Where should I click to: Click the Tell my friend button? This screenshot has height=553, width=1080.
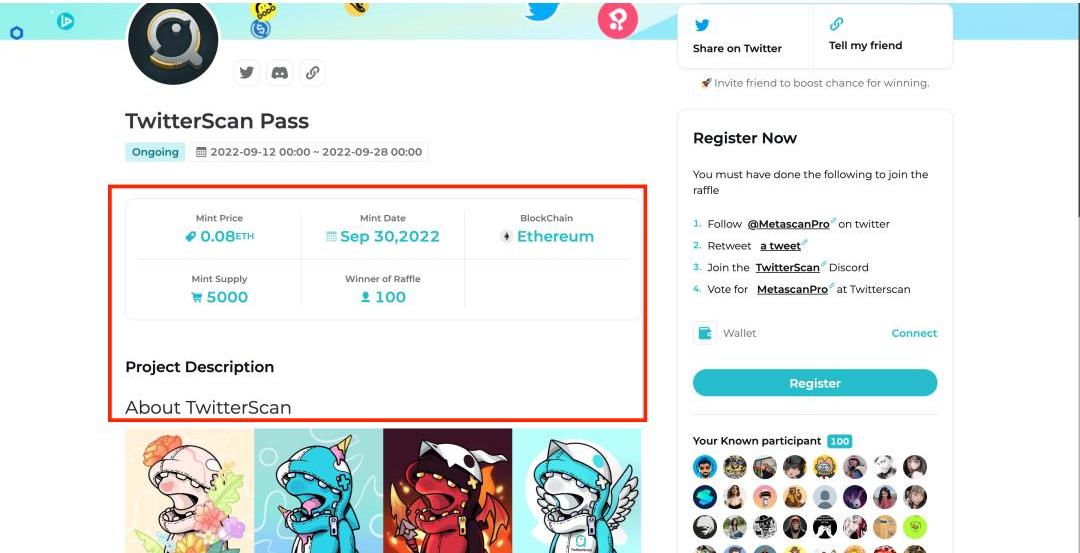coord(883,36)
